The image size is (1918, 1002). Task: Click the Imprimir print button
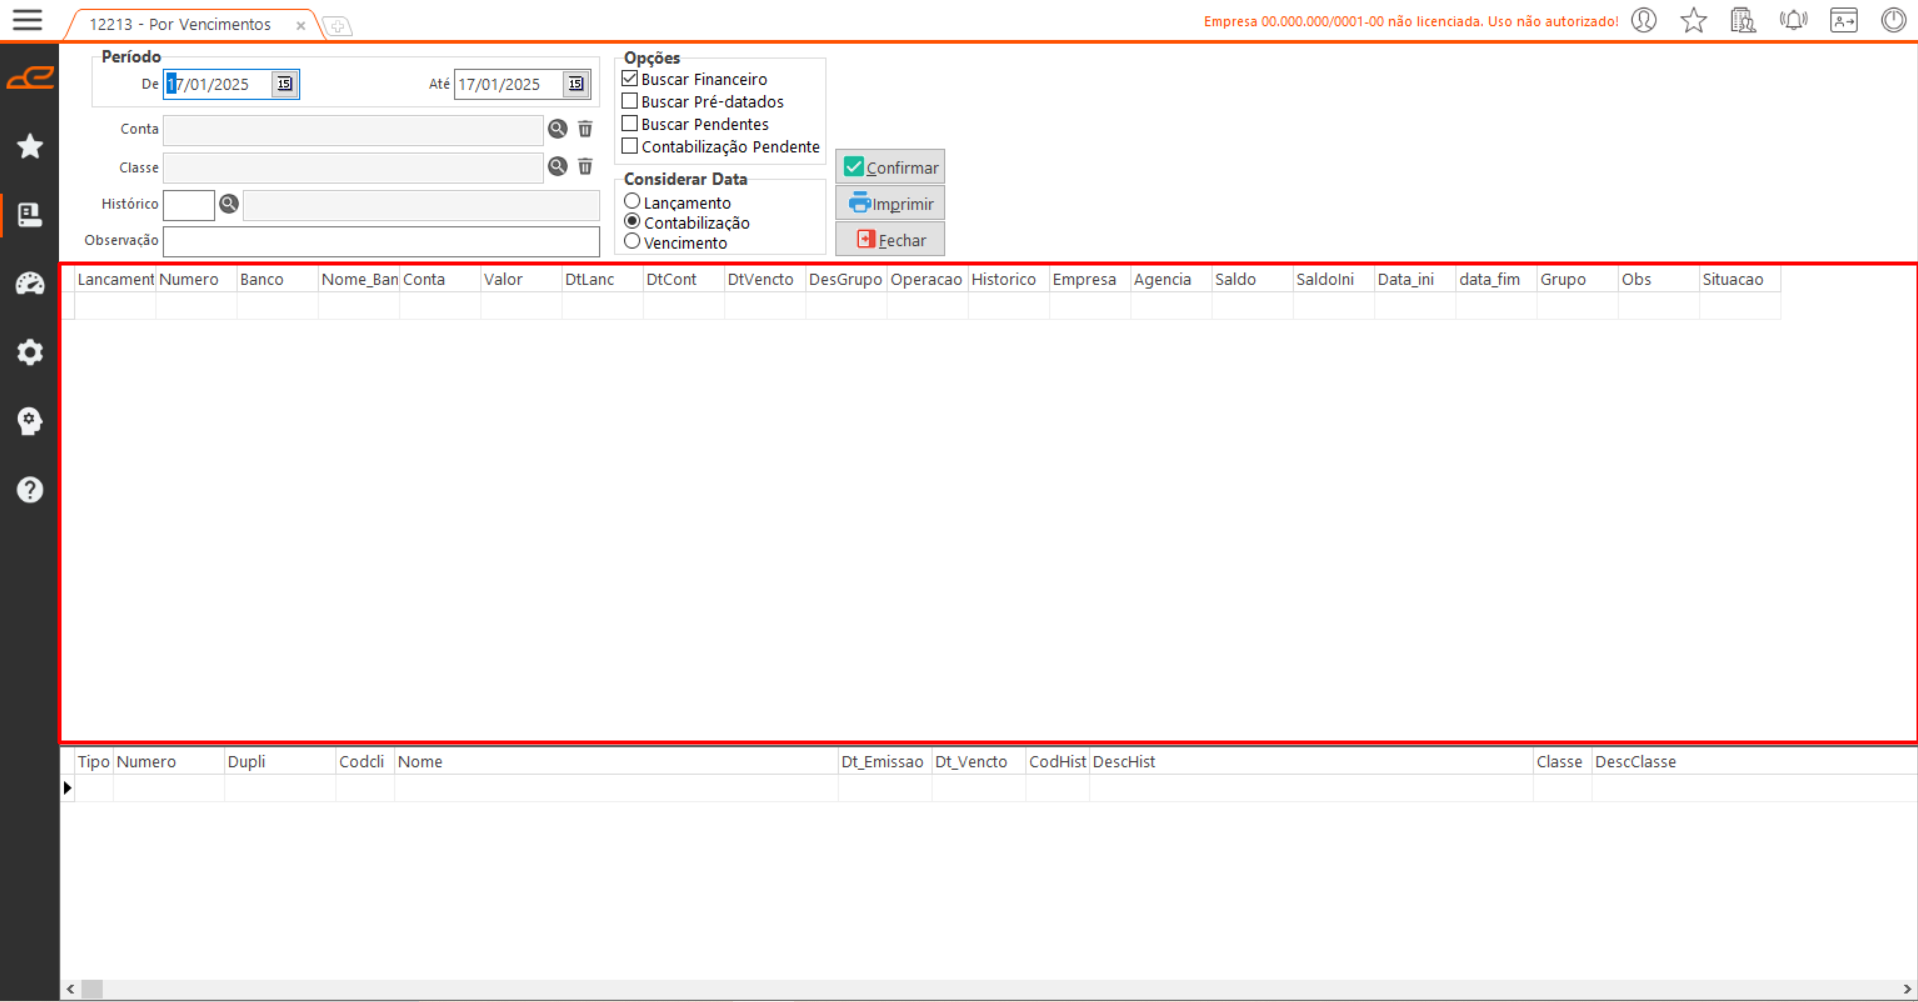click(x=890, y=204)
